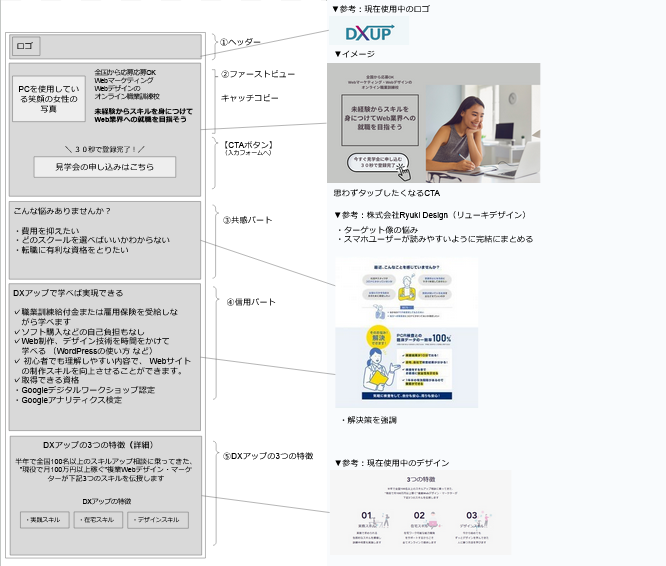This screenshot has height=566, width=666.
Task: Select the こんな悩みありませんか？ heading text
Action: coord(62,211)
